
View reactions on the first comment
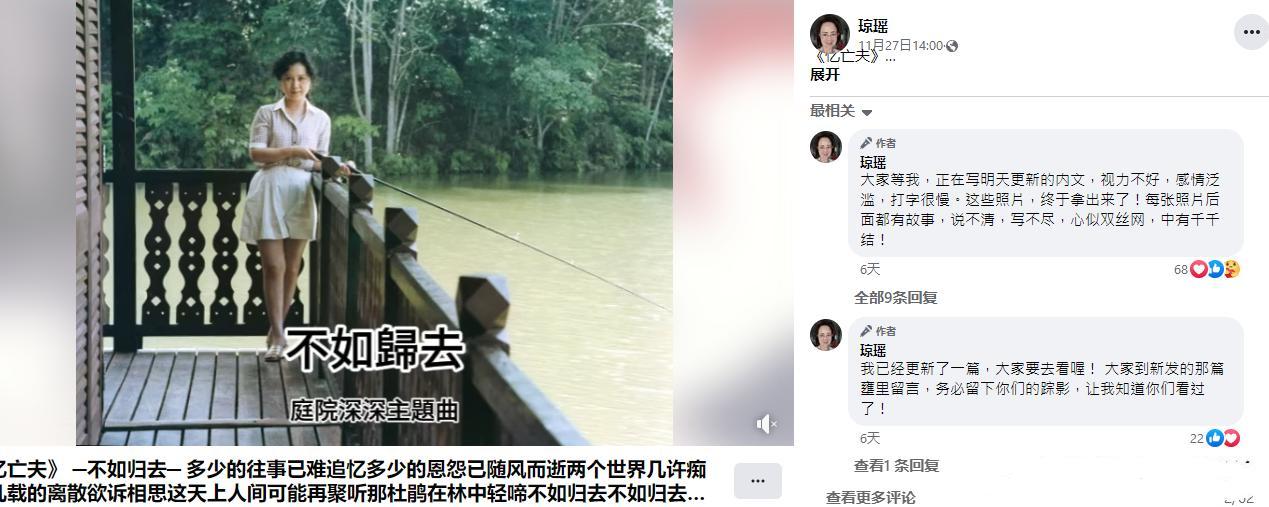[1207, 269]
